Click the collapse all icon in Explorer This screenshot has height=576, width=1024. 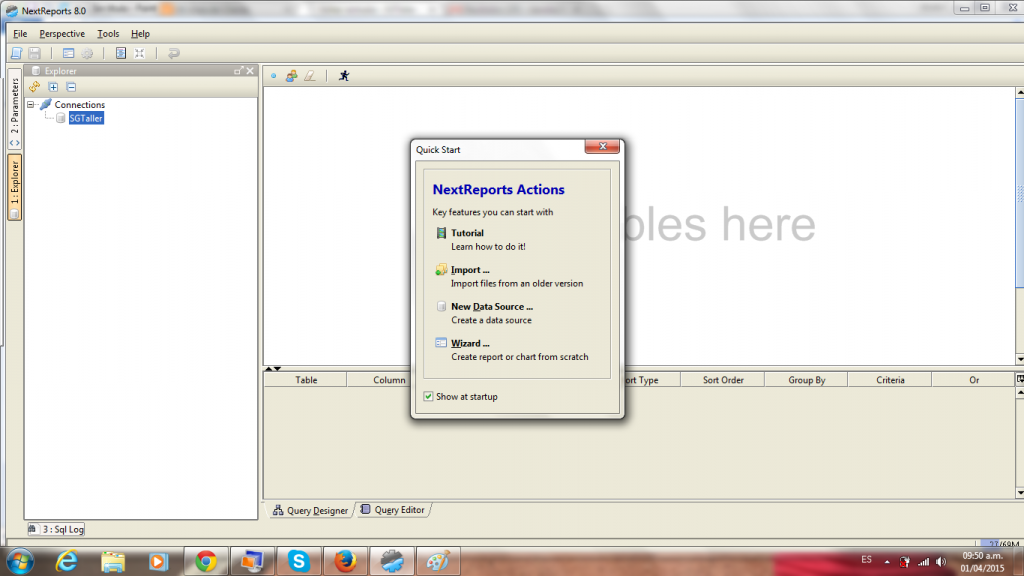click(x=70, y=87)
